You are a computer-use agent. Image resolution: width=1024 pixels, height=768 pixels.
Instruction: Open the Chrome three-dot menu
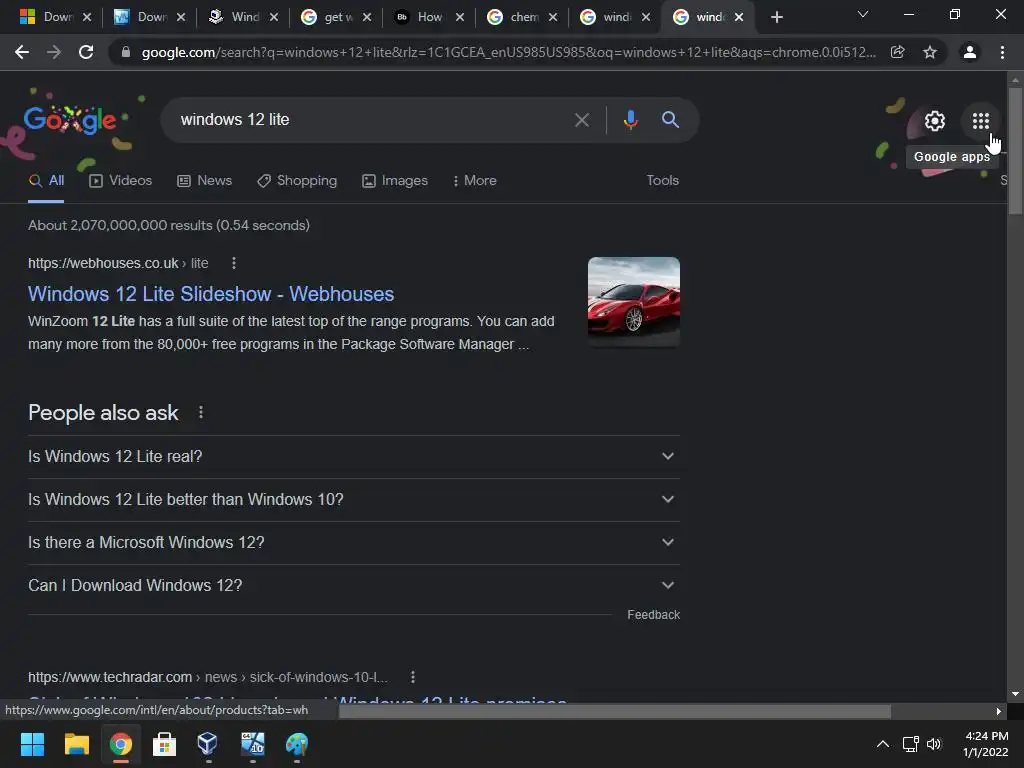(1002, 52)
